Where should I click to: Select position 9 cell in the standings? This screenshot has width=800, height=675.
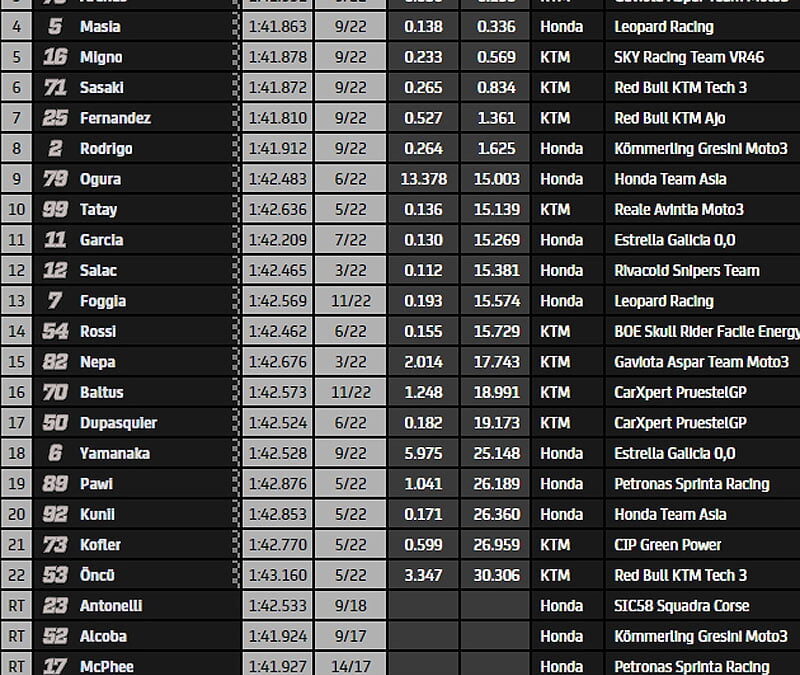16,179
